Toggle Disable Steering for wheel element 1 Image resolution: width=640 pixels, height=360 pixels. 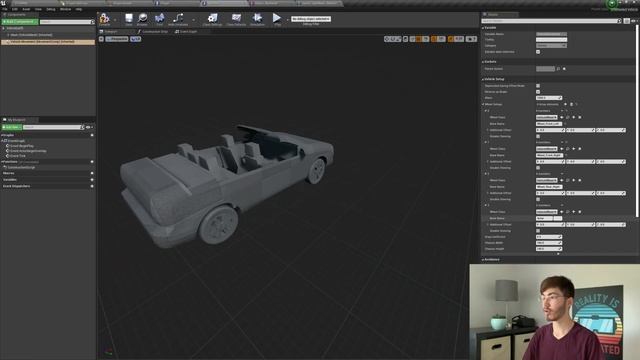pyautogui.click(x=538, y=168)
